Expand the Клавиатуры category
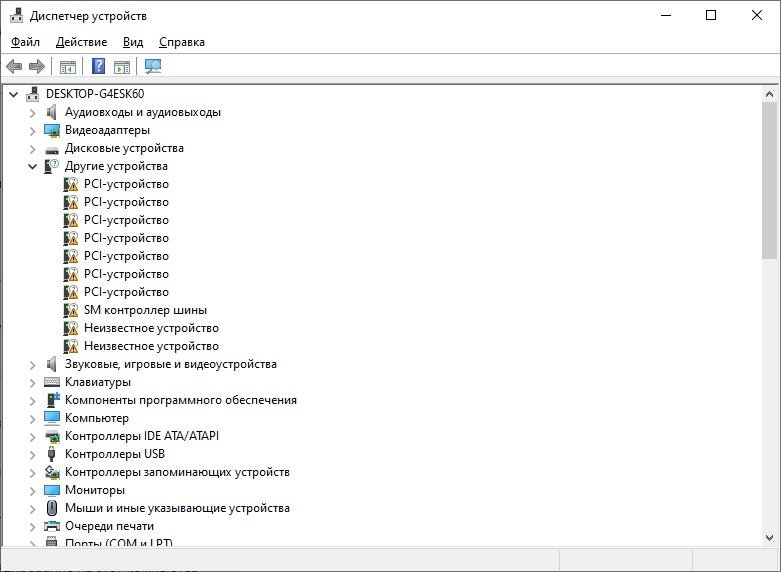Image resolution: width=781 pixels, height=572 pixels. (x=32, y=383)
